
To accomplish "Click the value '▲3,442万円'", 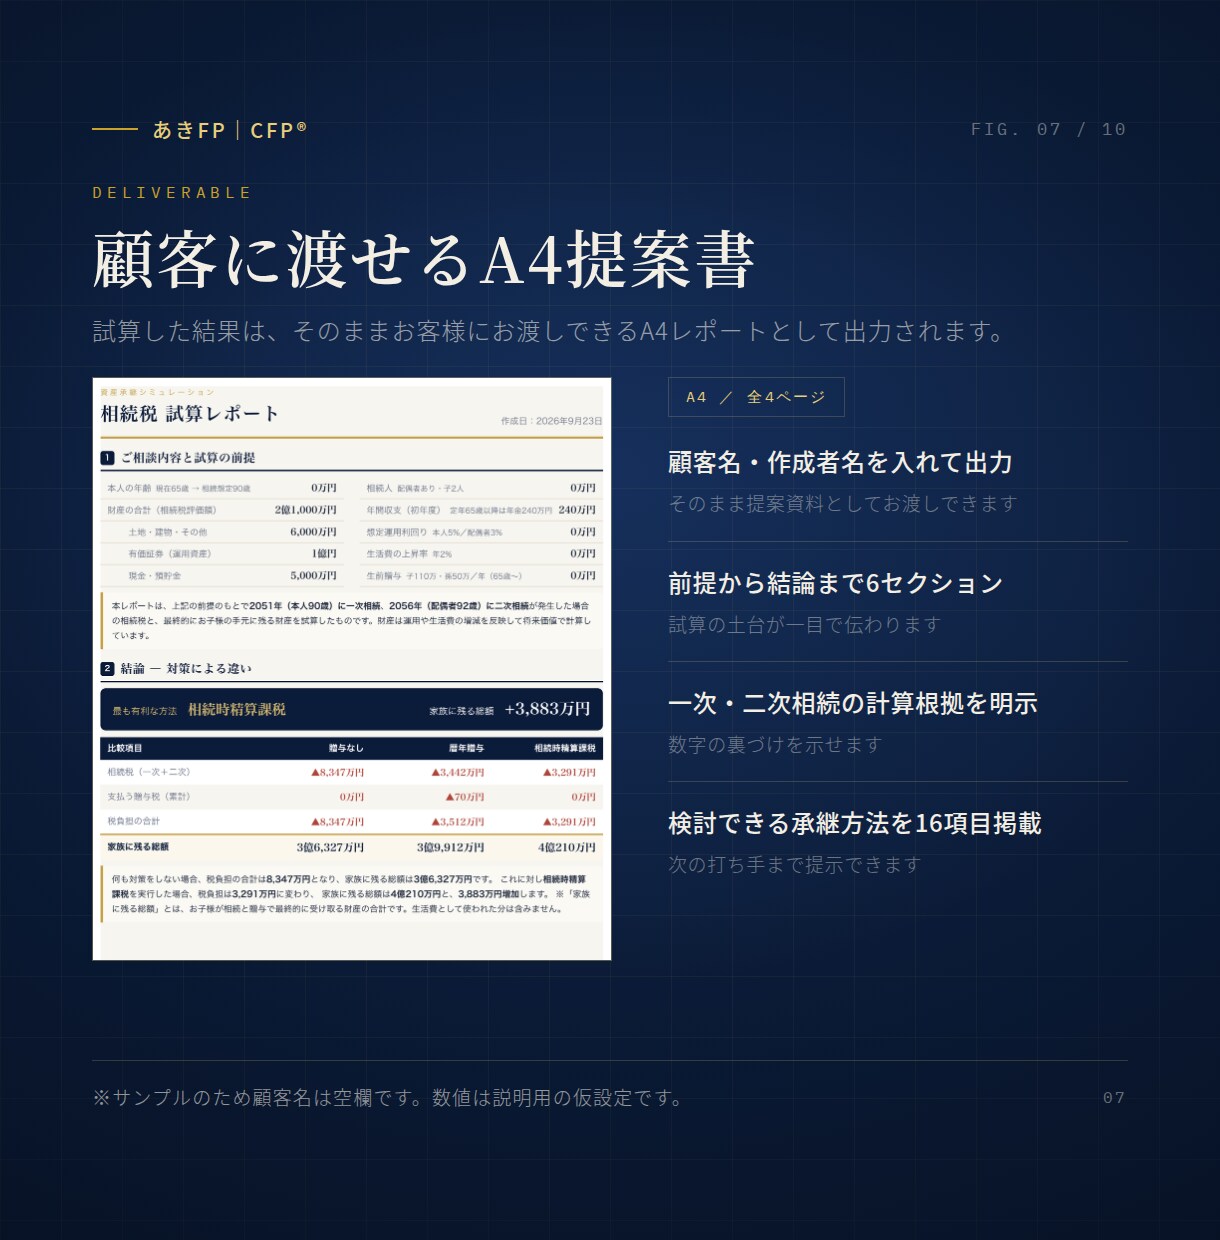I will pyautogui.click(x=458, y=772).
